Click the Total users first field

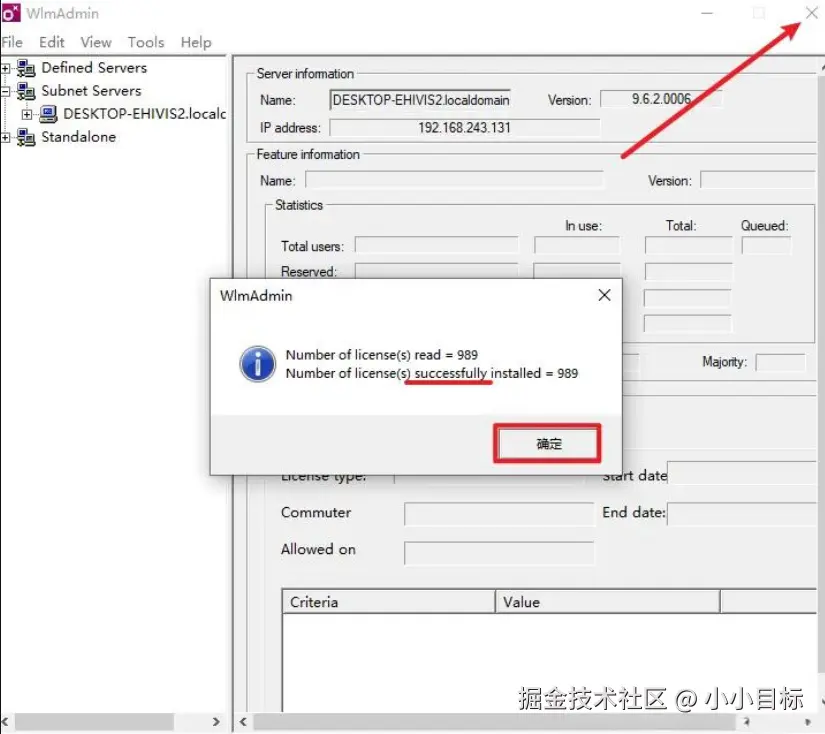(x=437, y=245)
